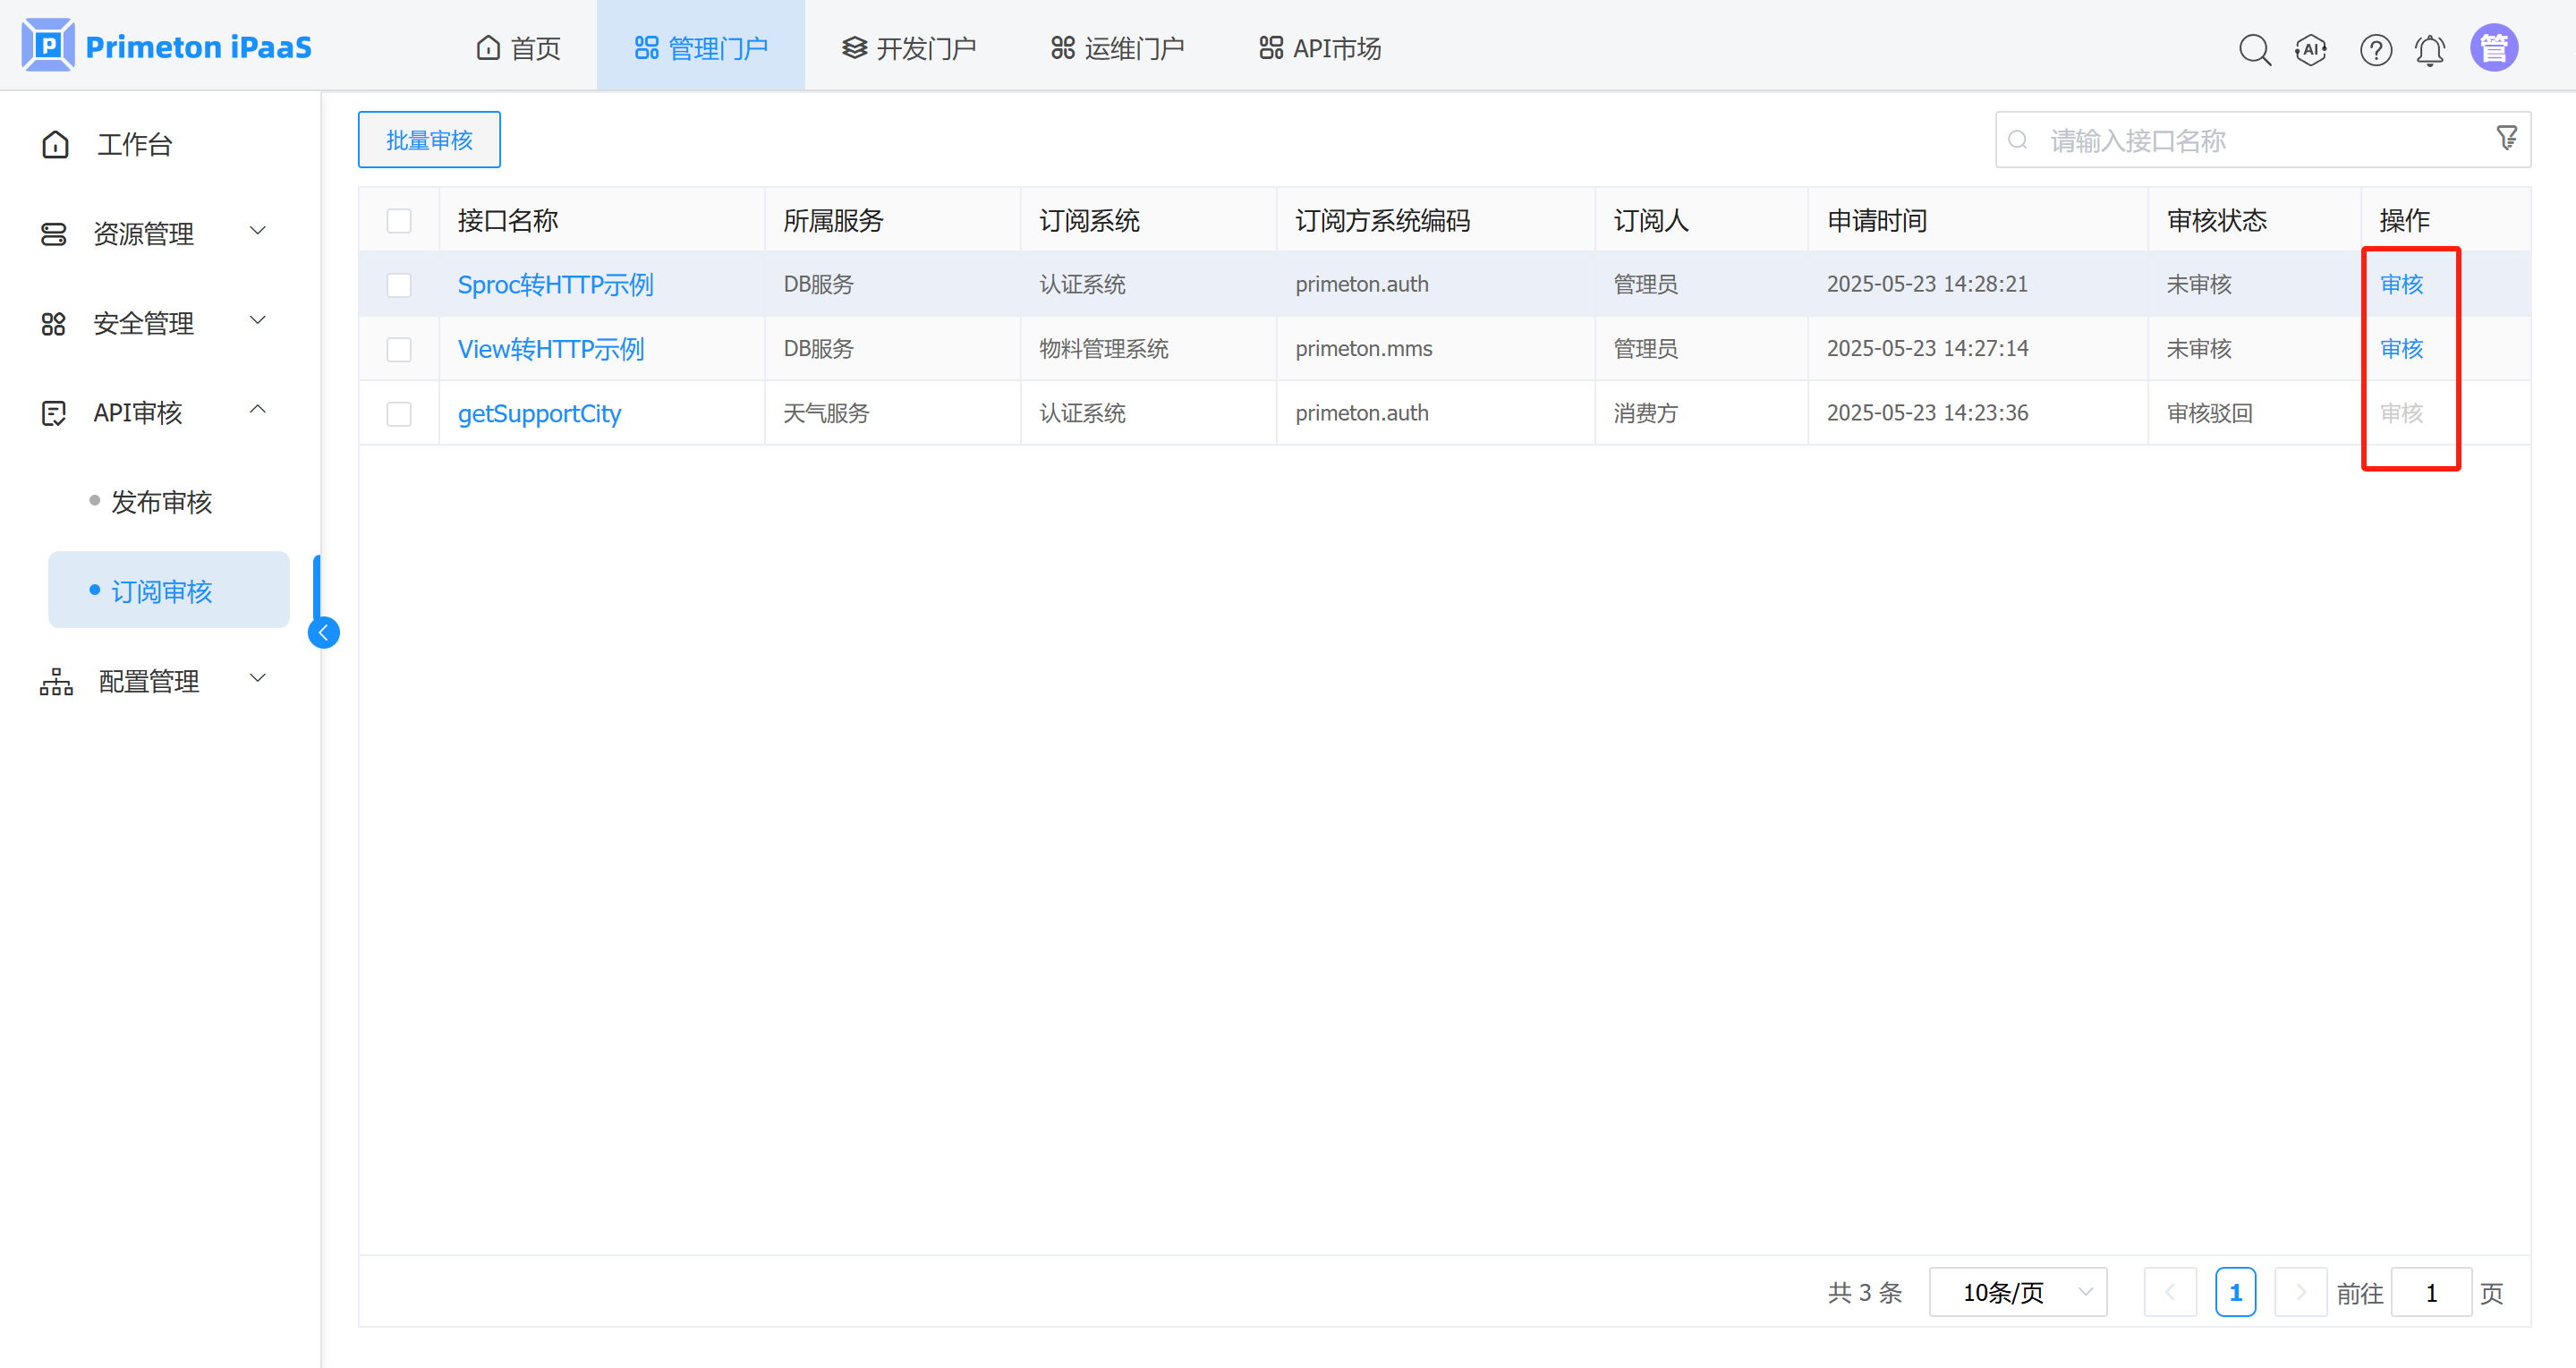Switch to the 开发门户 top tab
Image resolution: width=2576 pixels, height=1368 pixels.
click(x=908, y=48)
